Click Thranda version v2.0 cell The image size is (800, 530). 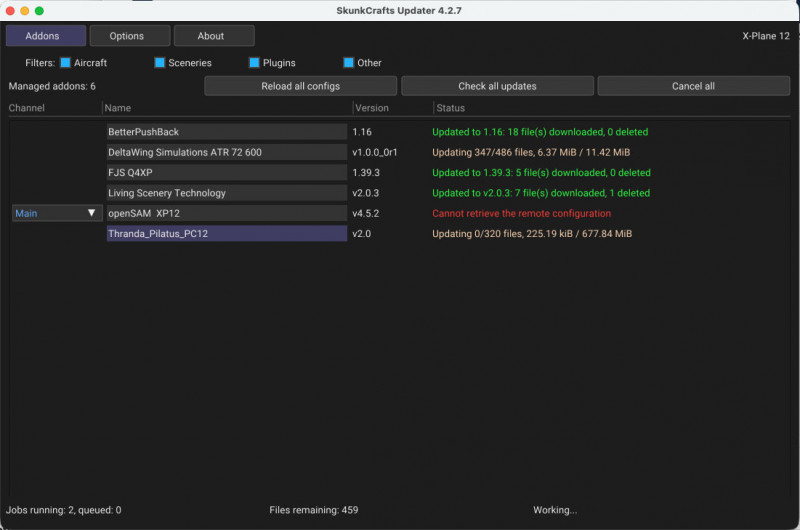pyautogui.click(x=362, y=234)
